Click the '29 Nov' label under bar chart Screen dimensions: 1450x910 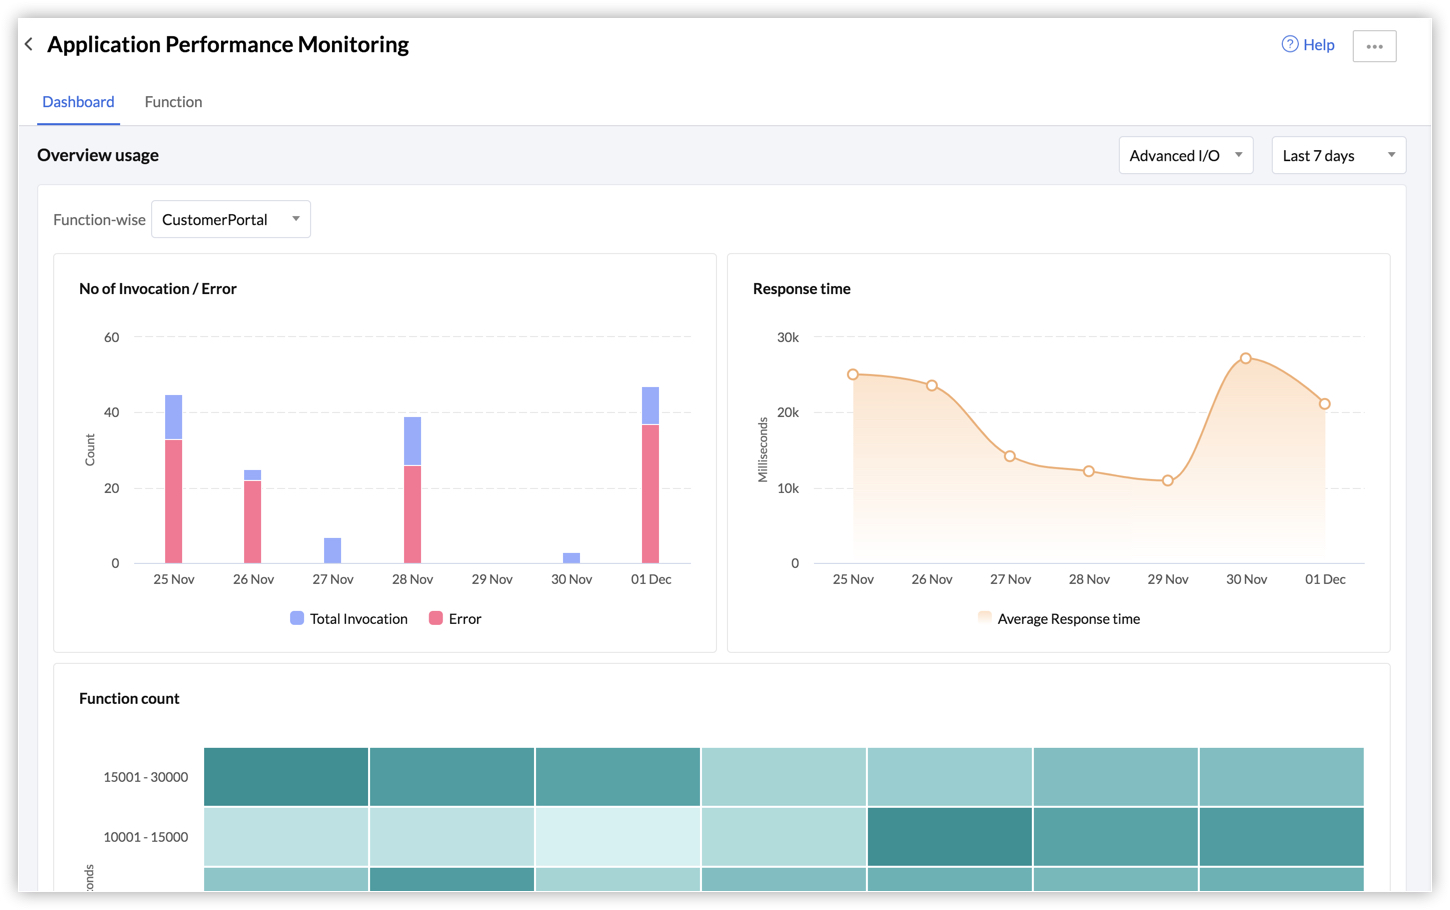(492, 579)
